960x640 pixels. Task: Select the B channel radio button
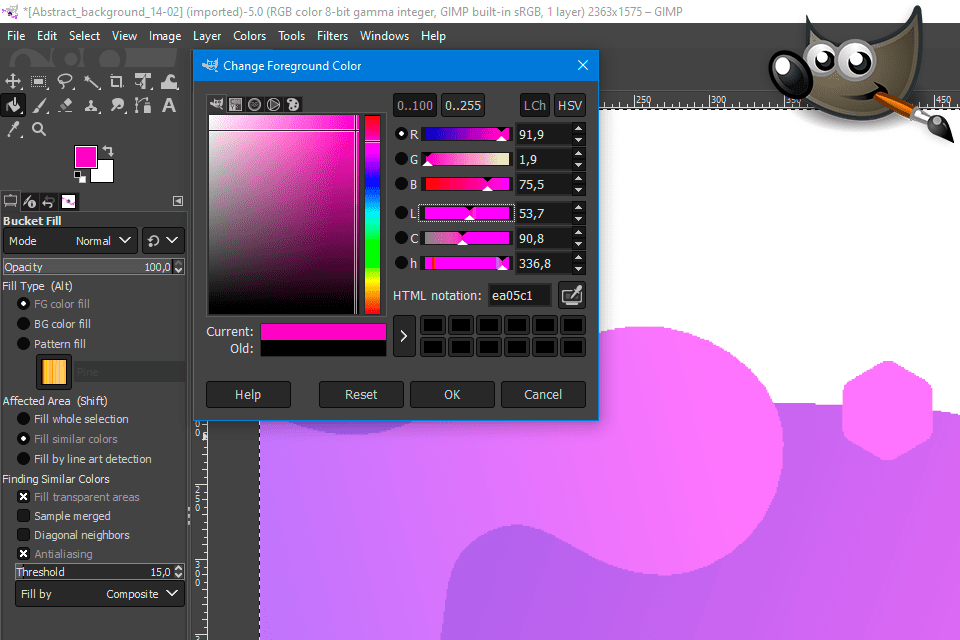[402, 184]
